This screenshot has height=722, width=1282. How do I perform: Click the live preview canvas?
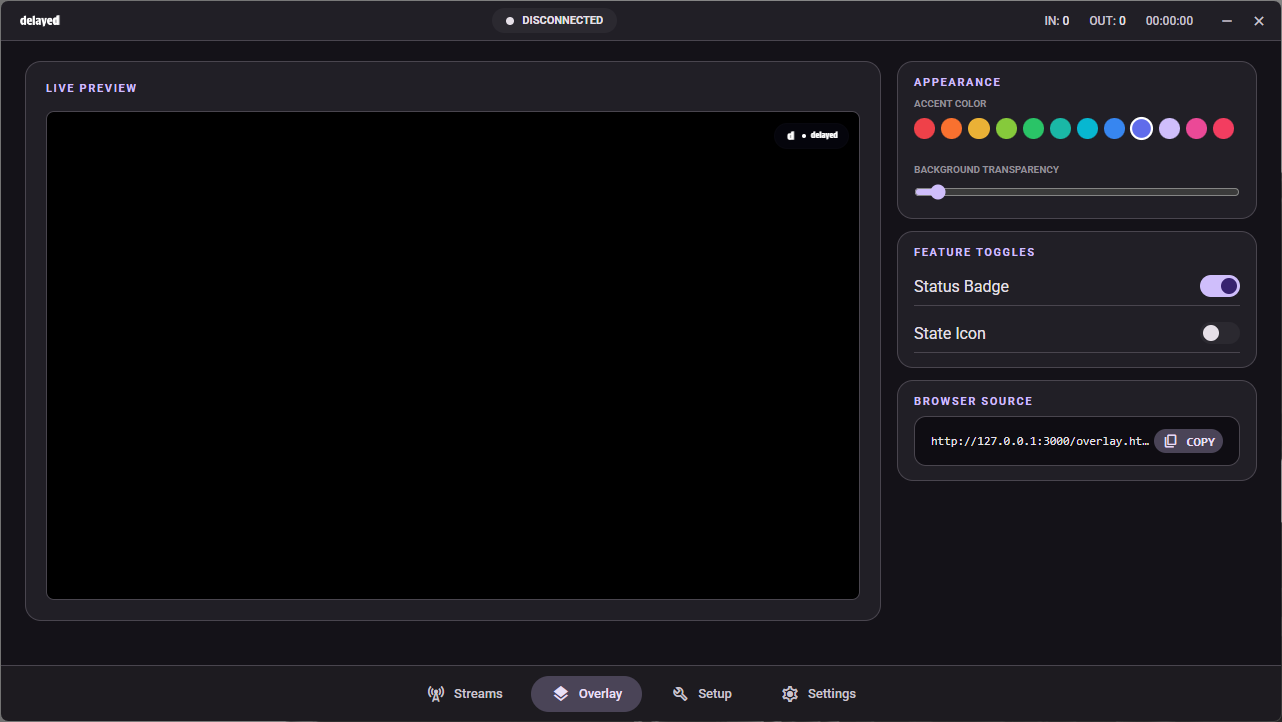coord(453,355)
